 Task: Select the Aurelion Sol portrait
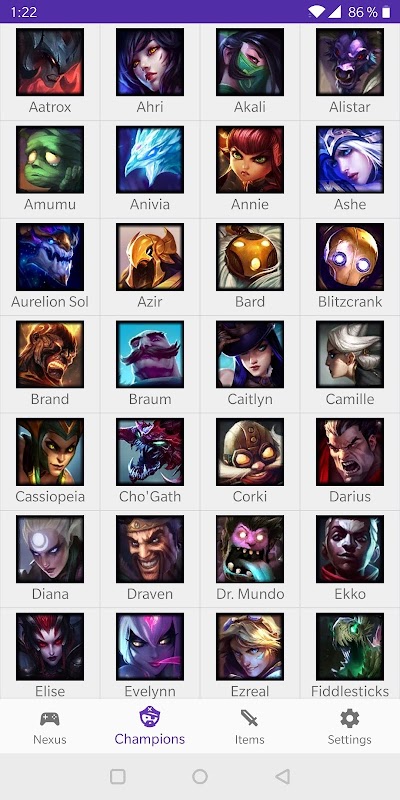pos(50,257)
